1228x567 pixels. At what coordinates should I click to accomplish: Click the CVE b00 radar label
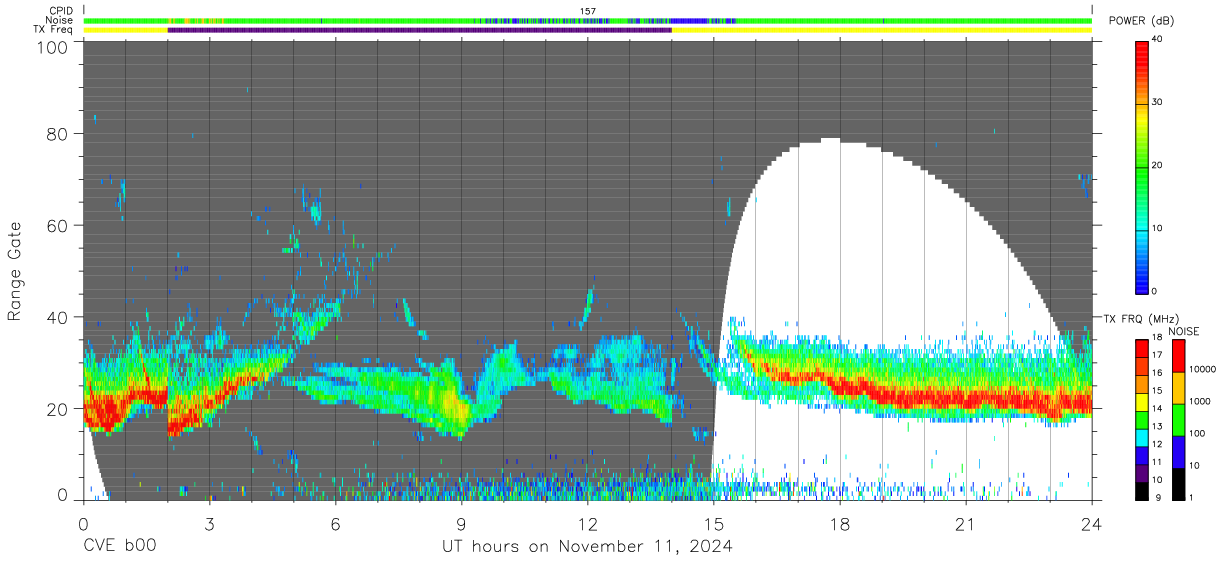119,547
